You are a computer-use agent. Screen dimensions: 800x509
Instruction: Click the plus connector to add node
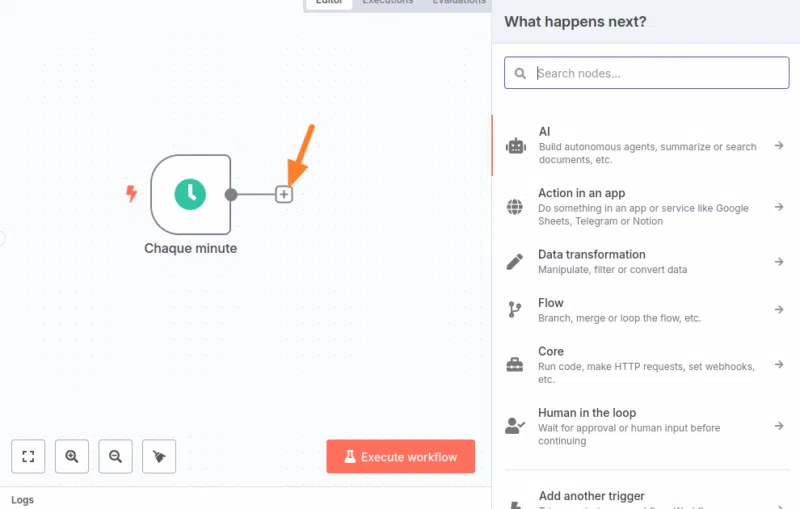pos(284,194)
